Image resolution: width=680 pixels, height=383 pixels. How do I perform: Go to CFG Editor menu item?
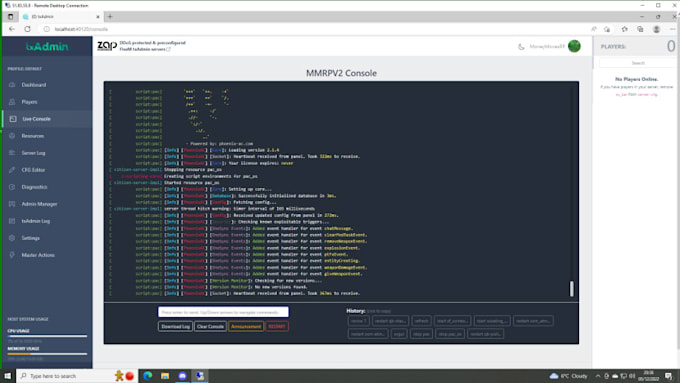(x=33, y=170)
